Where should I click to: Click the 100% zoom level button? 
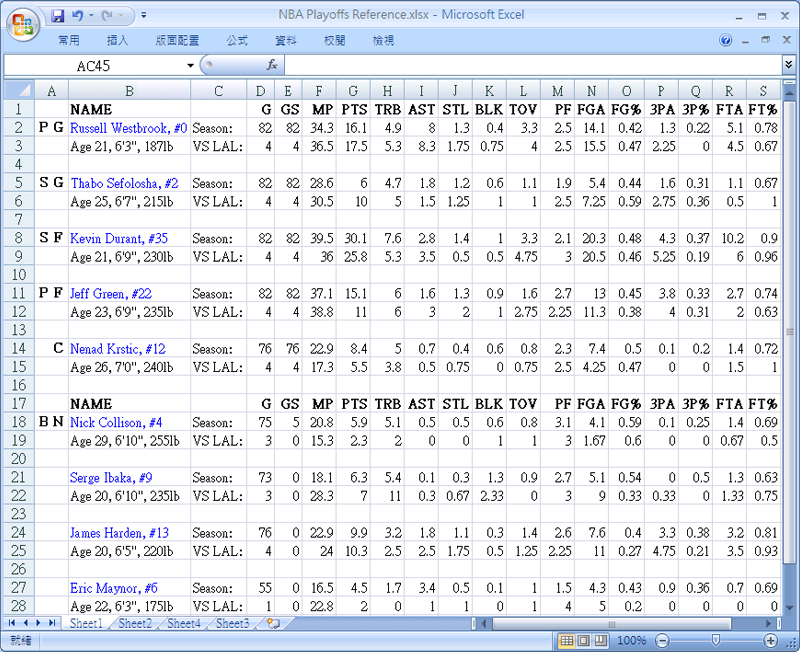point(631,640)
